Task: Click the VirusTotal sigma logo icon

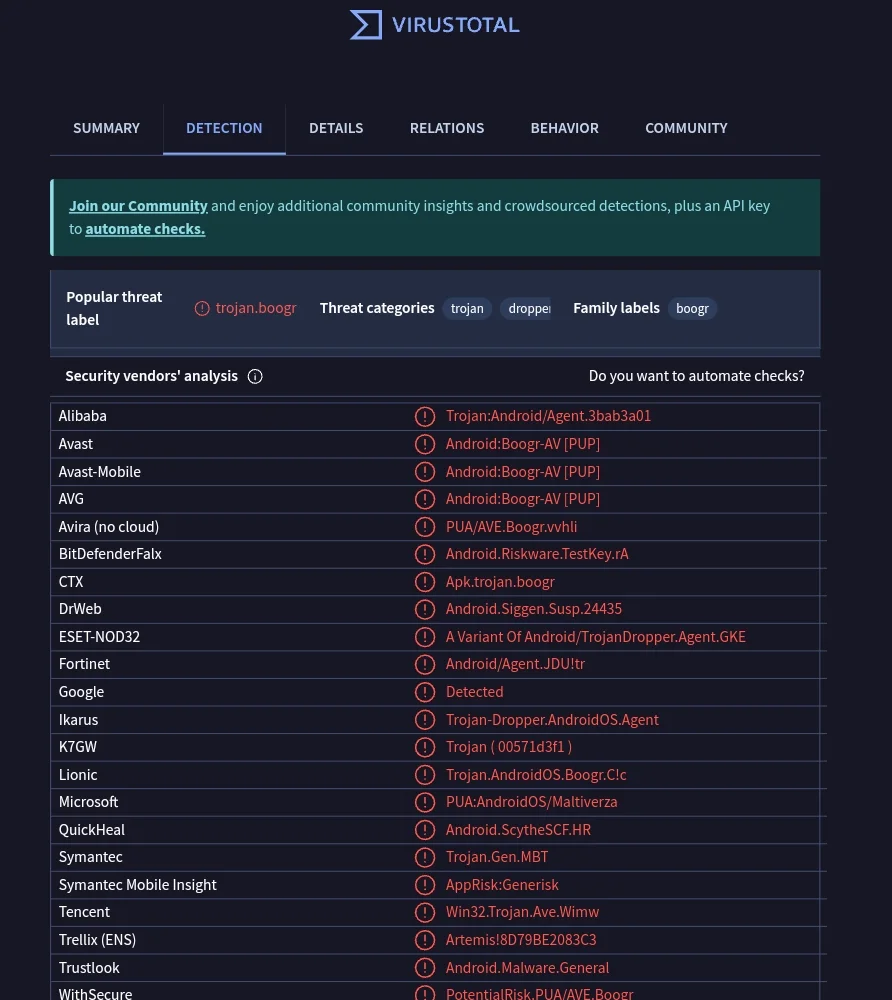Action: [366, 25]
